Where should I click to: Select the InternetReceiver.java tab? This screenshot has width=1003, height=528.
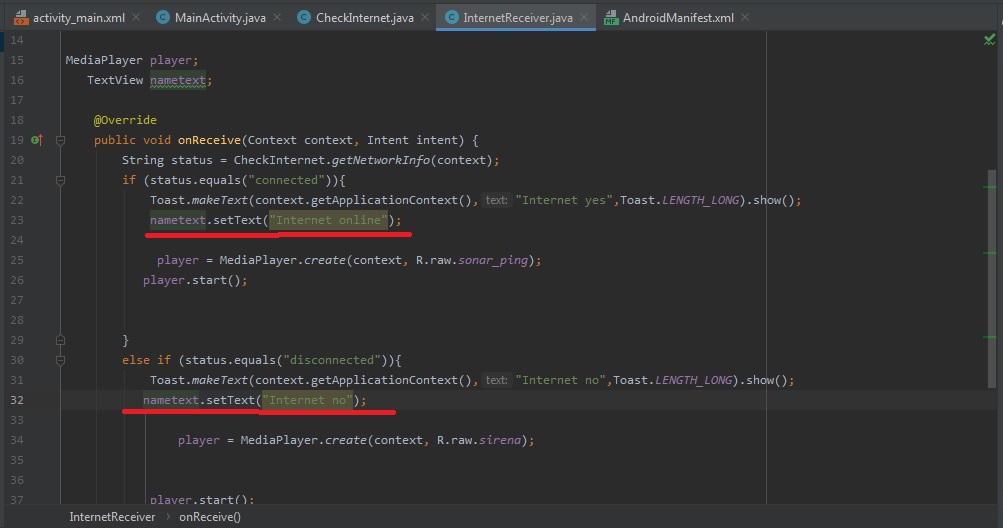[517, 18]
